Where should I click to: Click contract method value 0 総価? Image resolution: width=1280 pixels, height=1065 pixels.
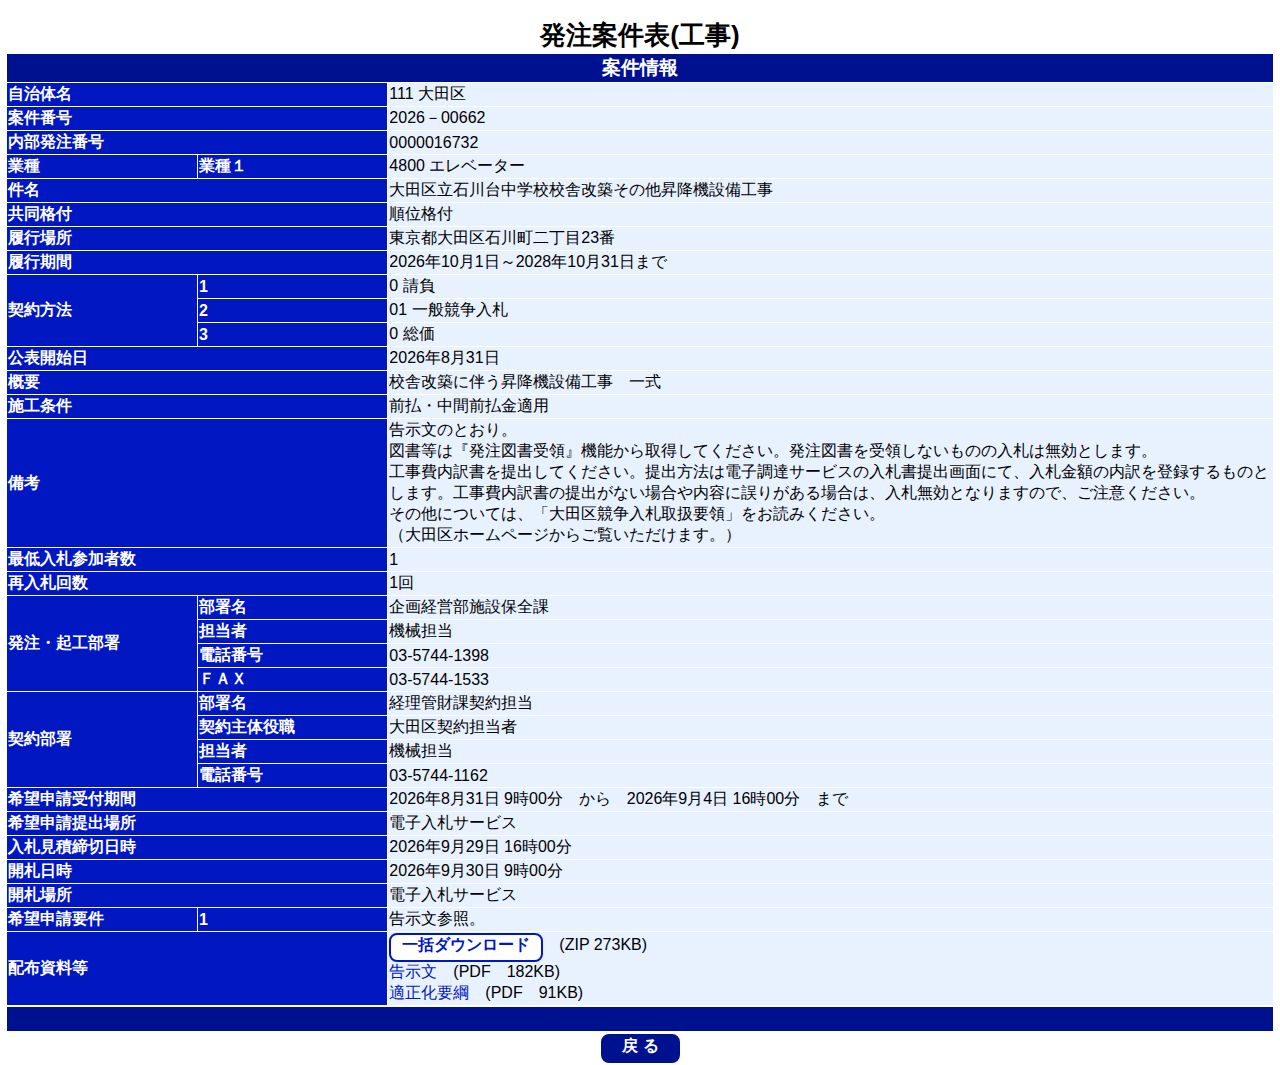[x=412, y=334]
